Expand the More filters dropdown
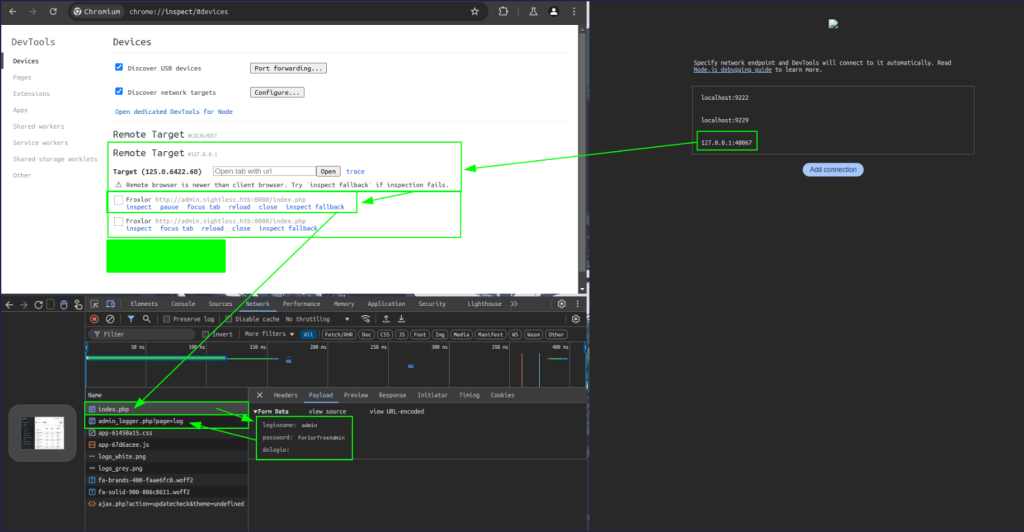The image size is (1024, 532). (x=268, y=334)
